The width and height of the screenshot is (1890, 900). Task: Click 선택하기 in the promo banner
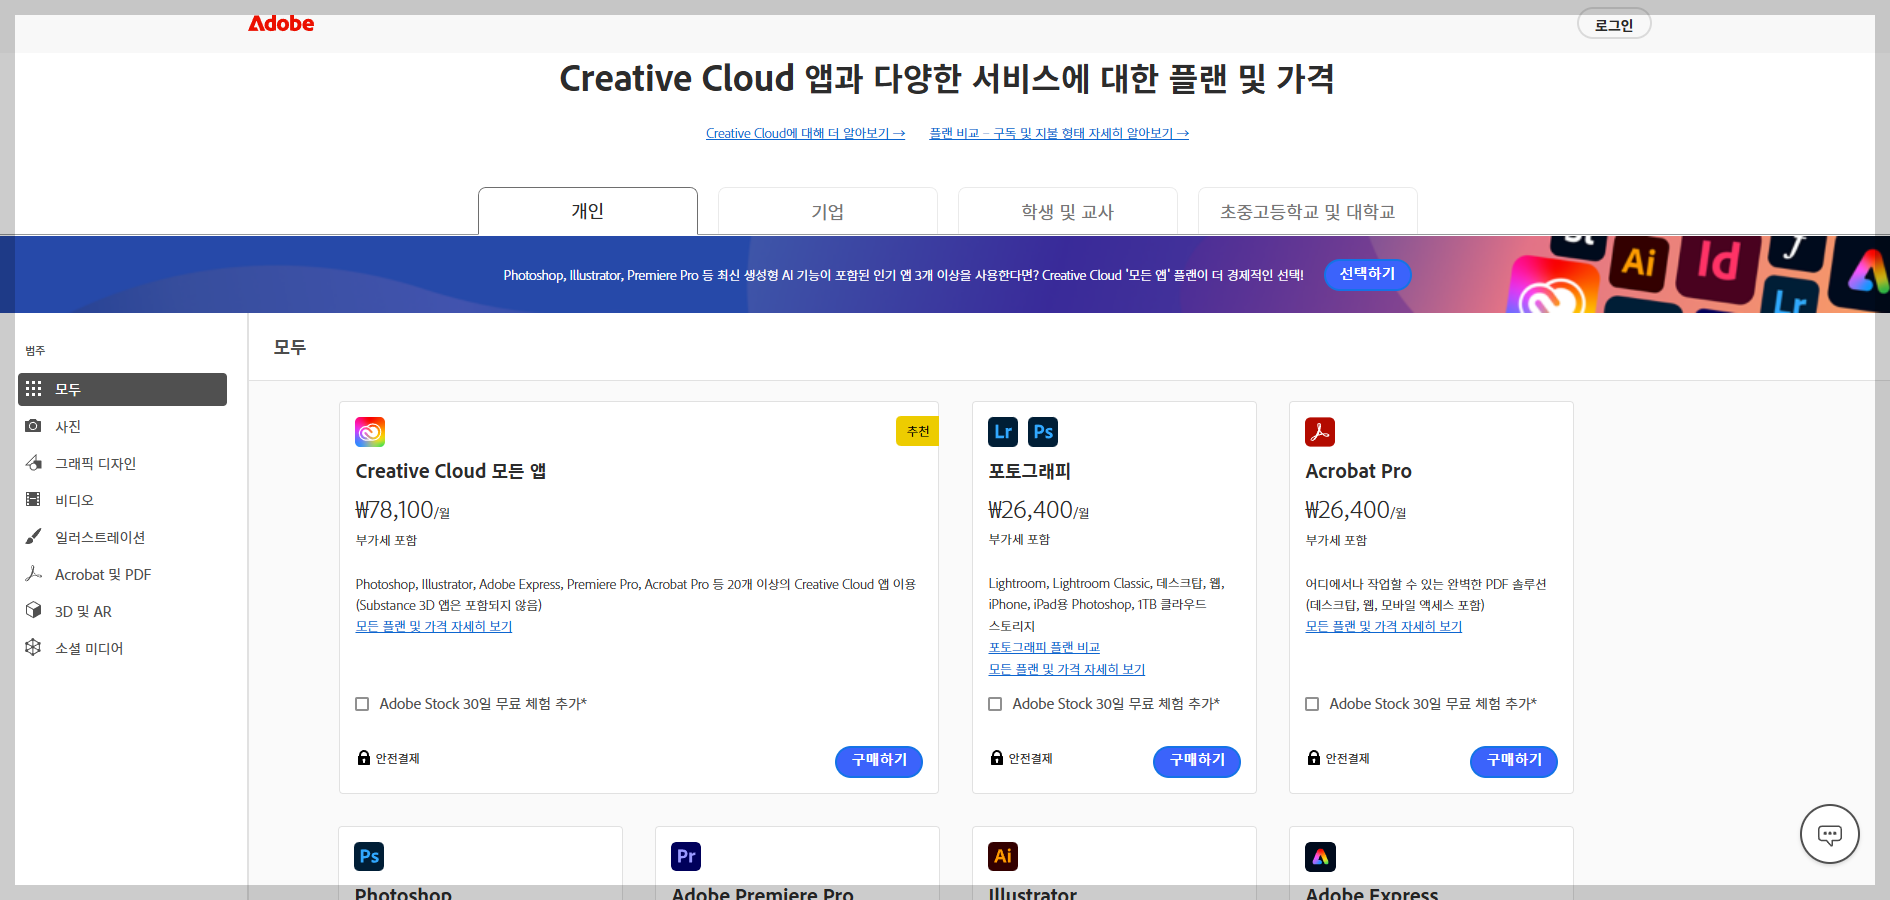(1367, 274)
